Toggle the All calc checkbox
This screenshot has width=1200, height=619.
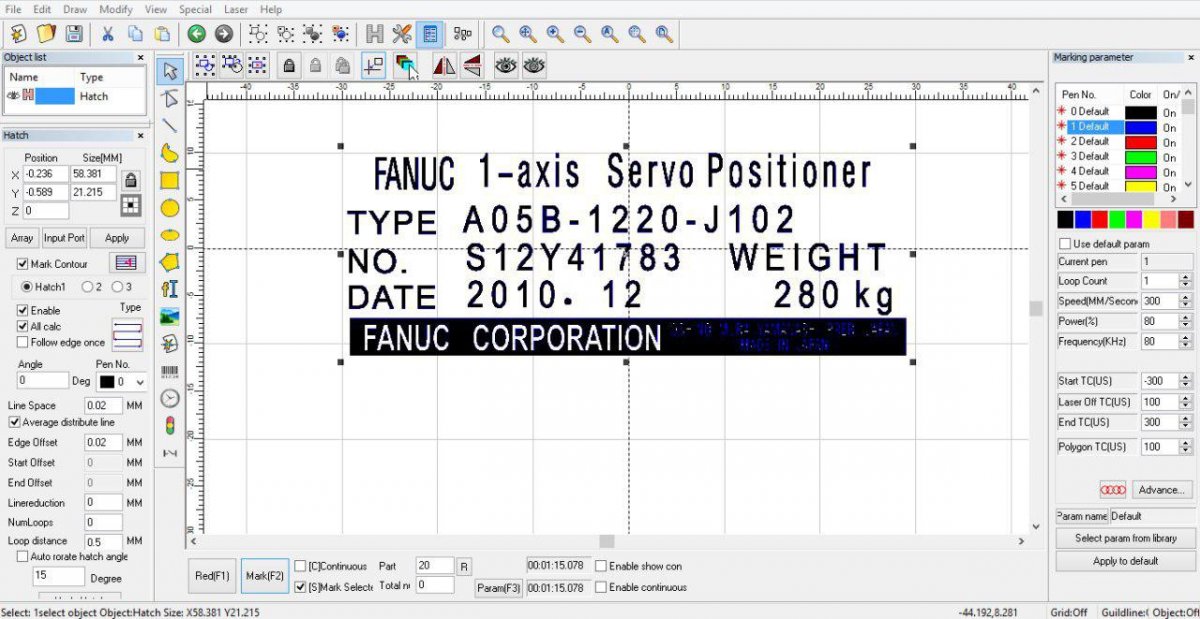(x=23, y=326)
